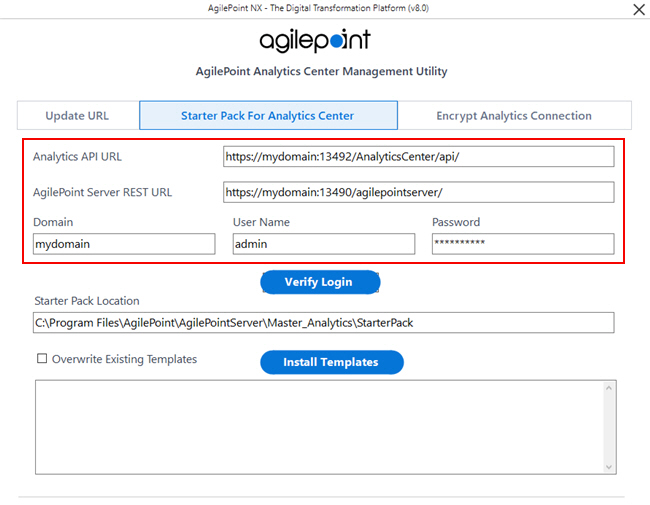Click into the Password field
650x505 pixels.
pyautogui.click(x=523, y=244)
